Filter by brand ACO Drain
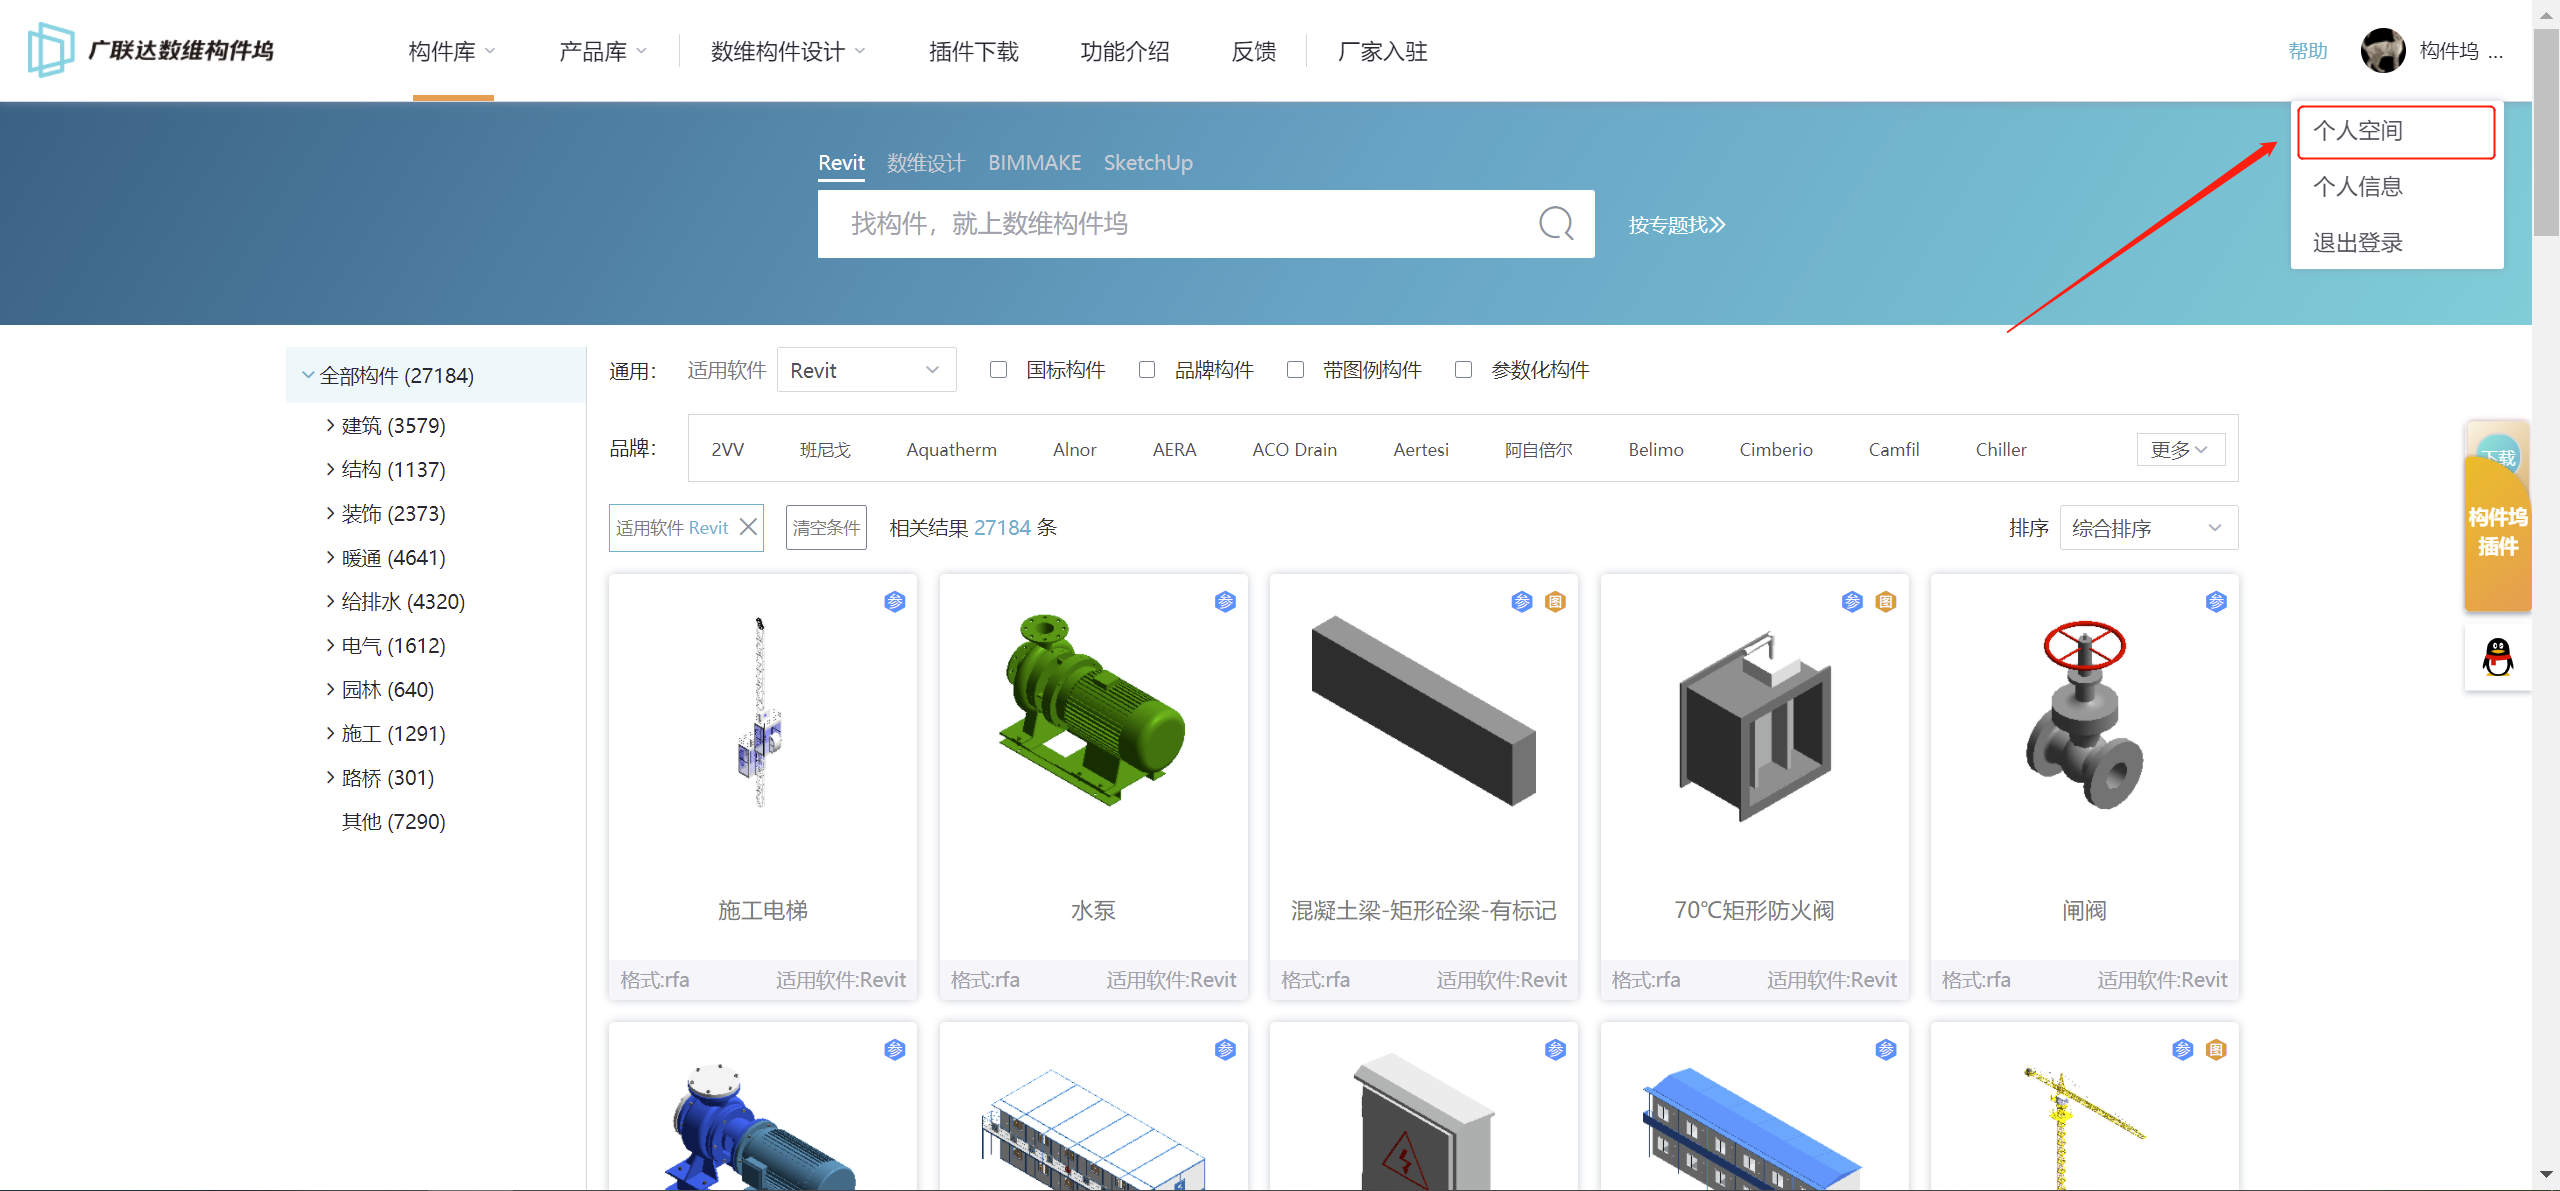The height and width of the screenshot is (1191, 2560). tap(1294, 449)
